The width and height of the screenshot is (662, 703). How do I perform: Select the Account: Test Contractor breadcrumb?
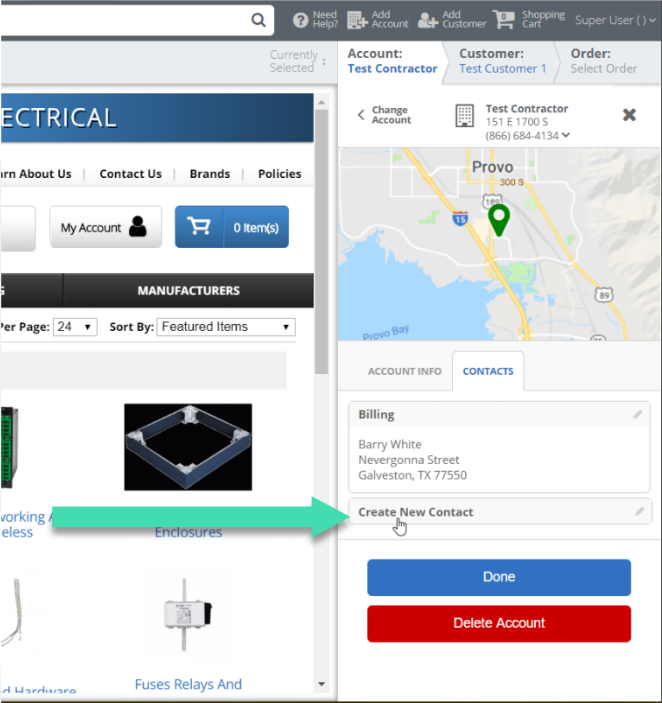(x=392, y=61)
